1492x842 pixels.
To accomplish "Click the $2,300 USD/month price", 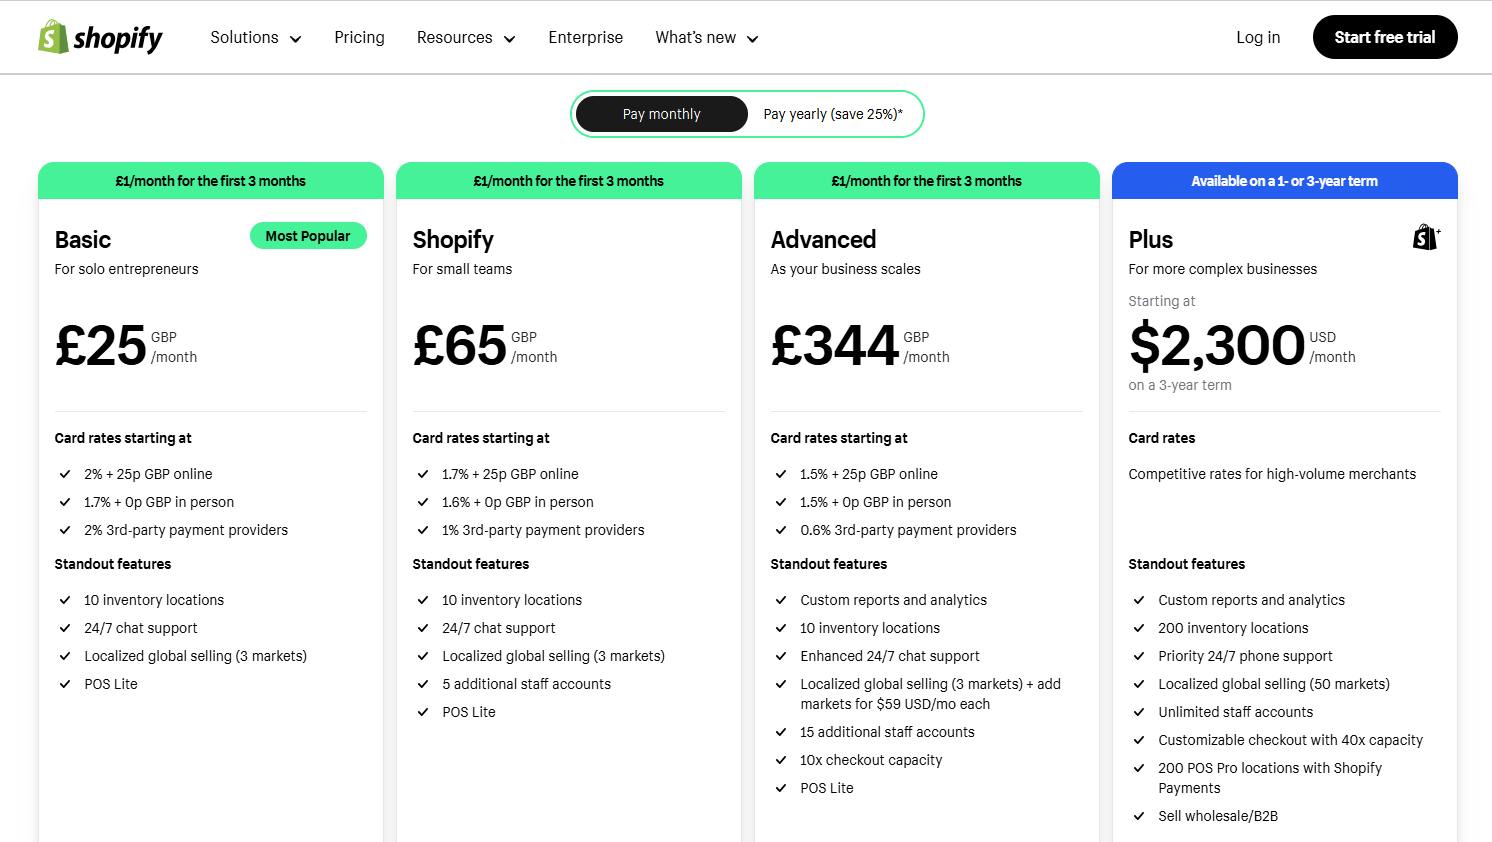I will click(1242, 346).
